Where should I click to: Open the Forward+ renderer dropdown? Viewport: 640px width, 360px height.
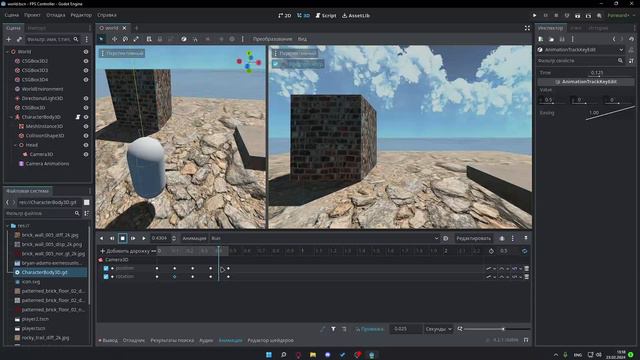coord(621,16)
